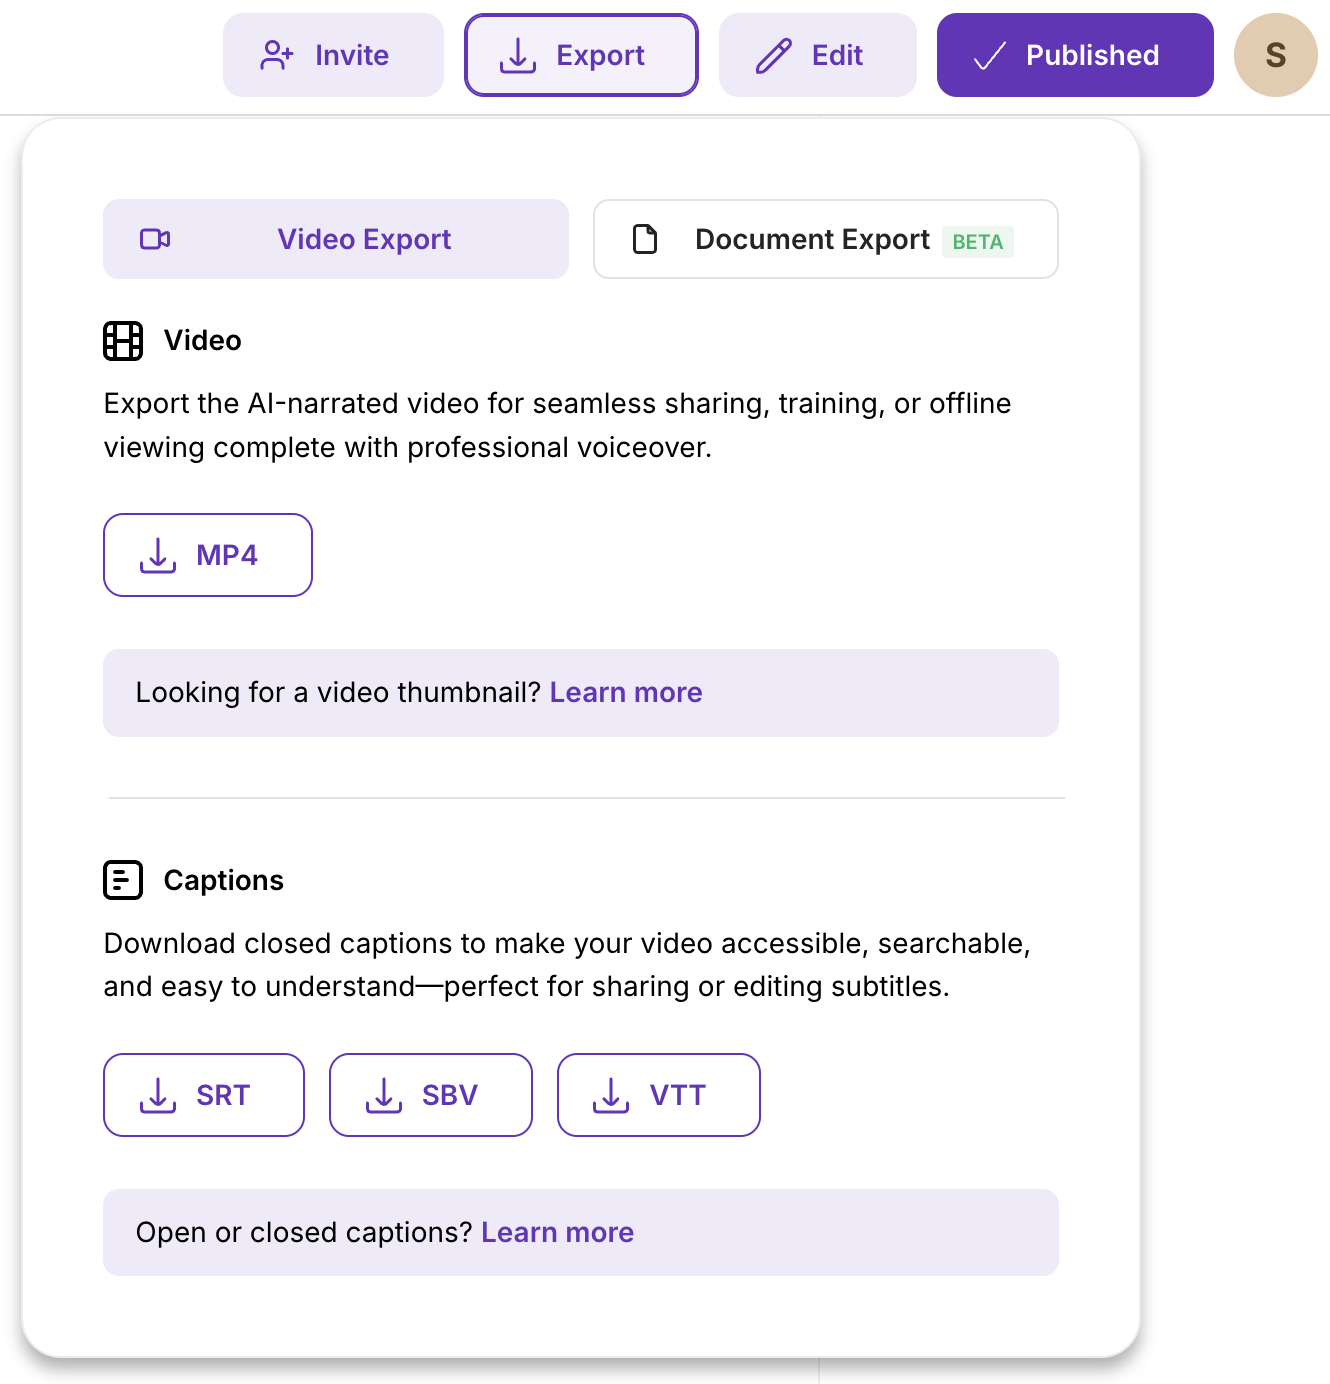Download captions in SBV format
Image resolution: width=1330 pixels, height=1384 pixels.
tap(431, 1095)
